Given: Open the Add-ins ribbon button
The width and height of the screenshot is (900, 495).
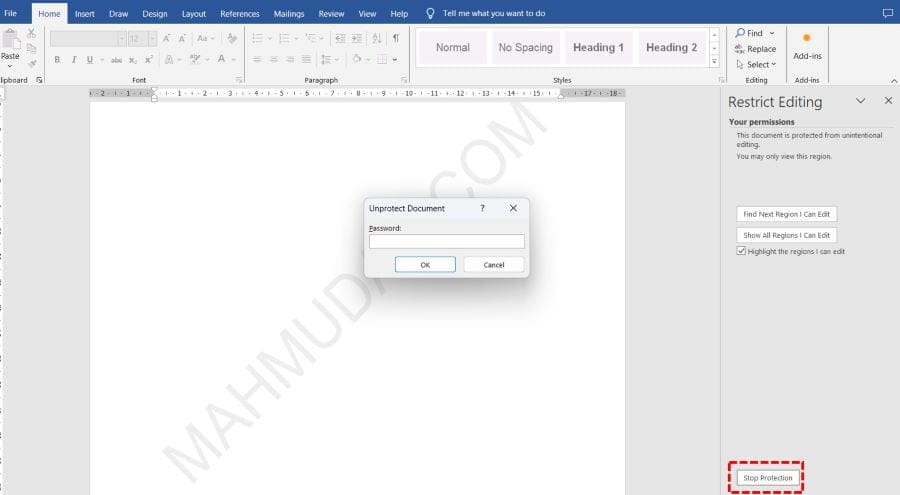Looking at the screenshot, I should click(807, 46).
